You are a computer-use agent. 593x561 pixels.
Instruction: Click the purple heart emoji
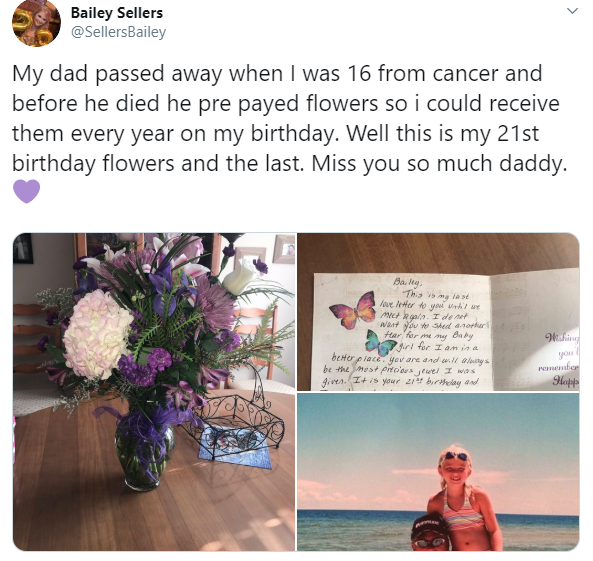coord(27,191)
